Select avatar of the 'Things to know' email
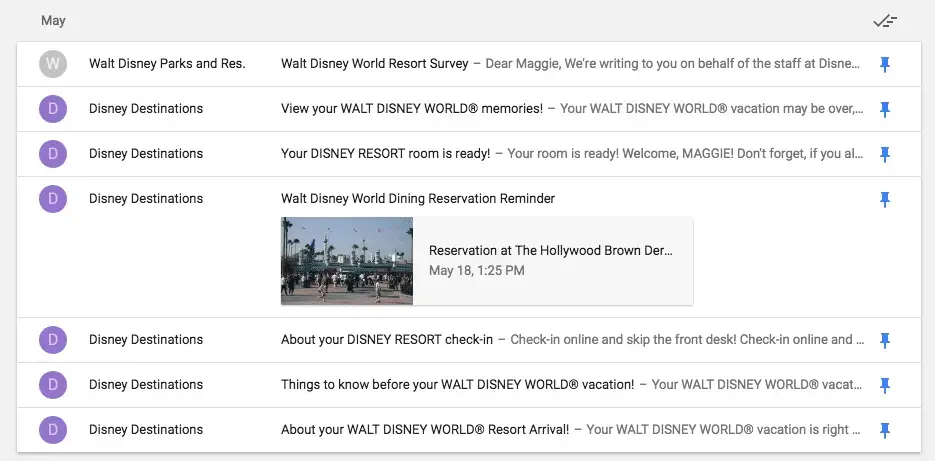This screenshot has width=935, height=461. (x=53, y=385)
